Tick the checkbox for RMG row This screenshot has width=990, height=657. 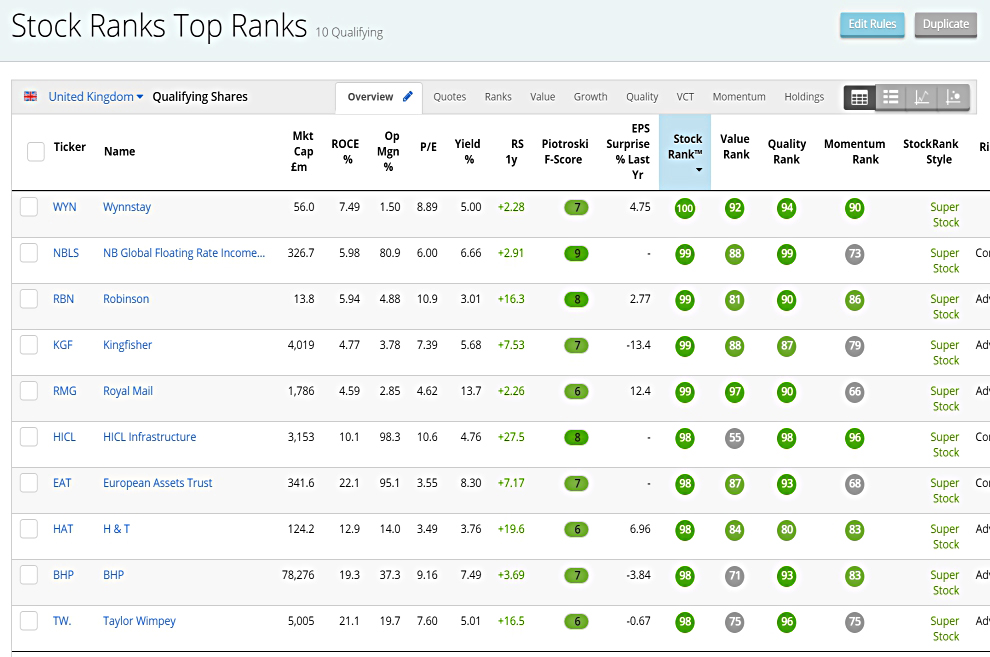pyautogui.click(x=29, y=391)
